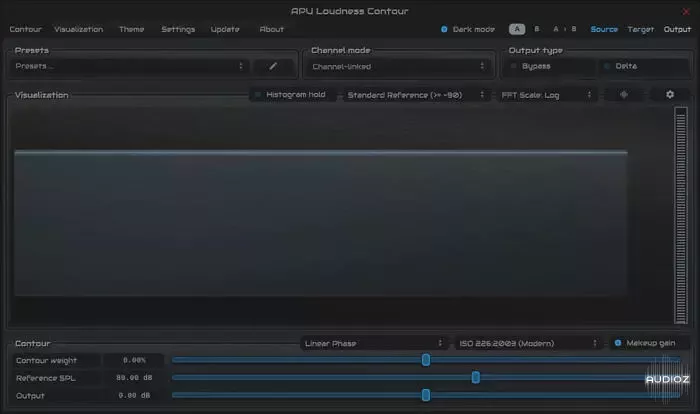Toggle Dark mode
The image size is (700, 414).
point(467,29)
